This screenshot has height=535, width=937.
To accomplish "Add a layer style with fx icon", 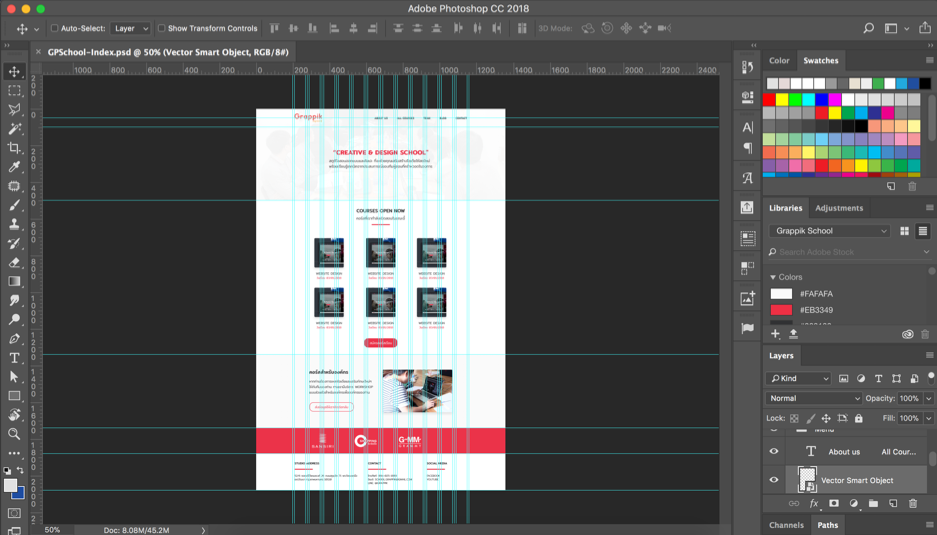I will [813, 503].
